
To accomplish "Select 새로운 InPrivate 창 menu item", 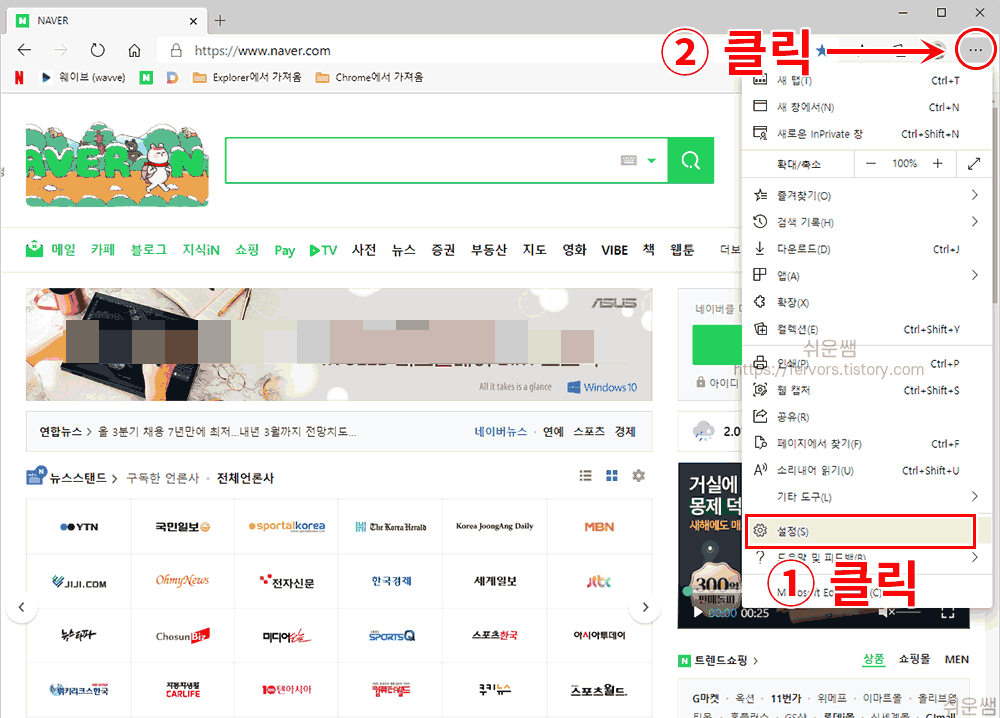I will click(867, 134).
